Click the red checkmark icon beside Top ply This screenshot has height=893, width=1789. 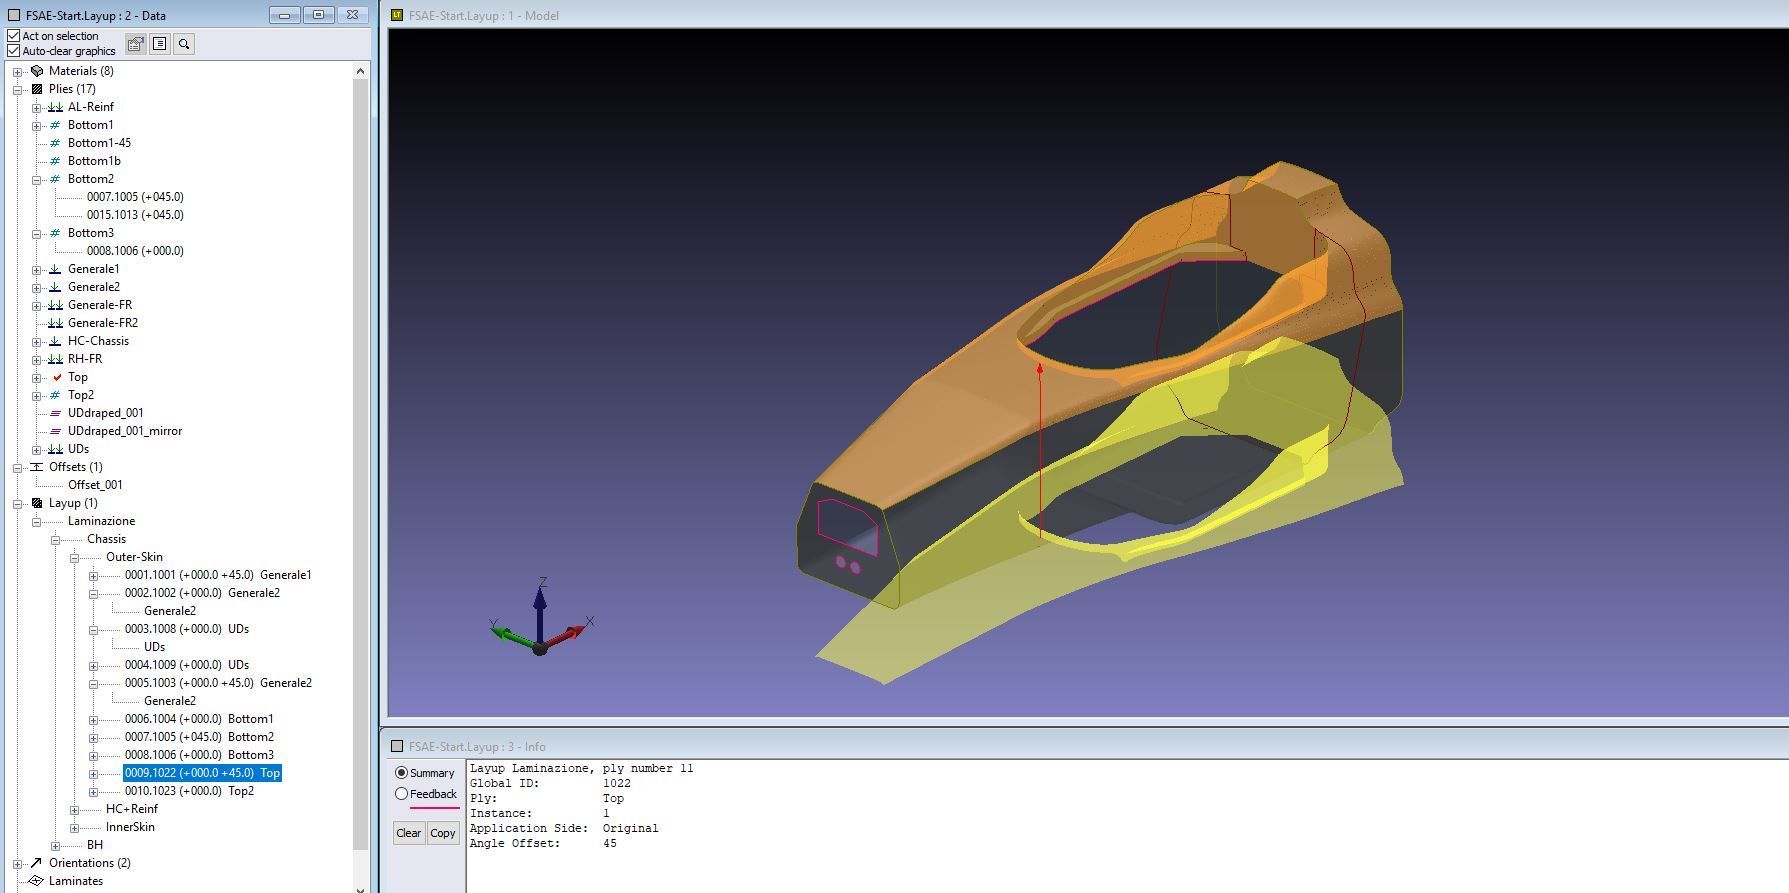pos(56,377)
